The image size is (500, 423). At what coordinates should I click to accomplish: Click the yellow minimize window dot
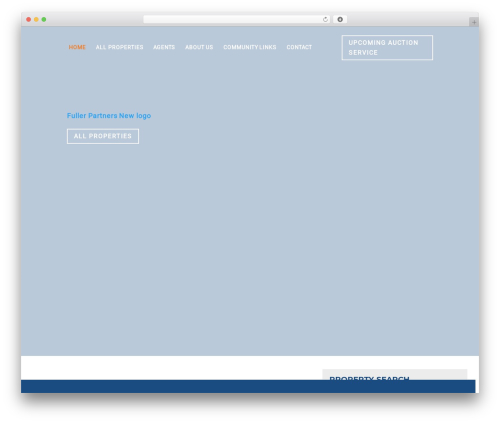[36, 20]
